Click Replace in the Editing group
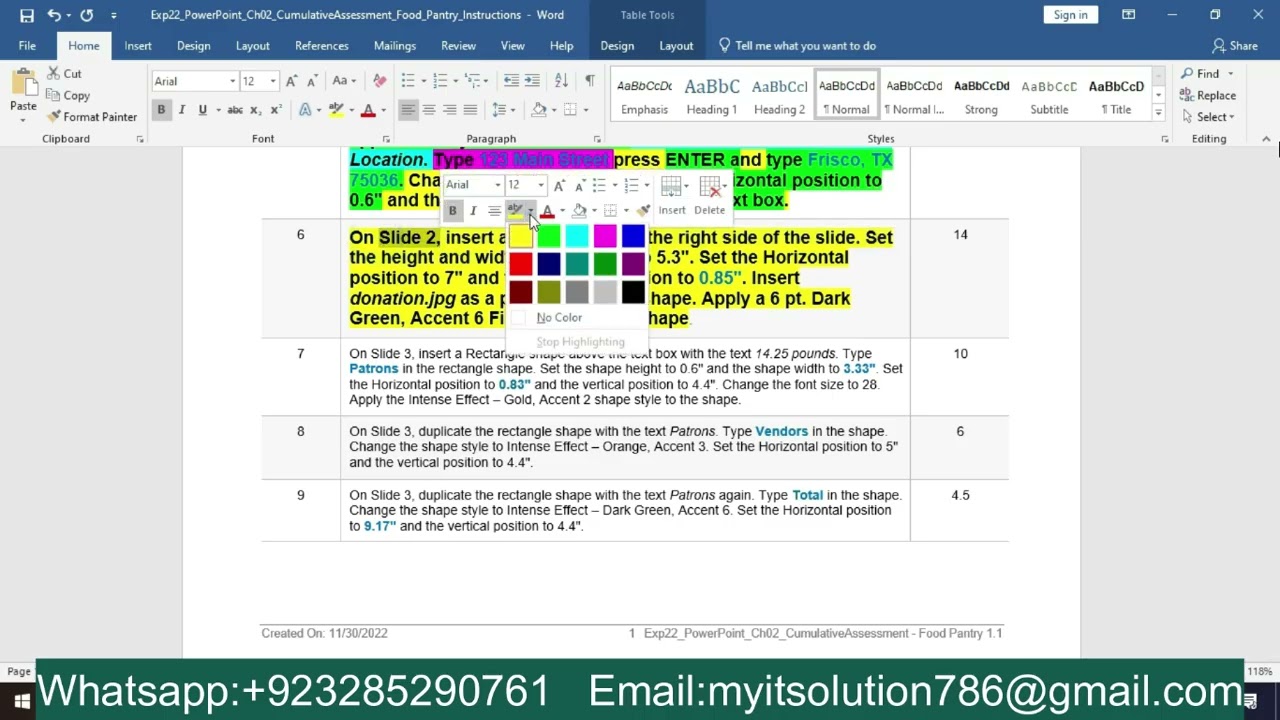The image size is (1280, 720). point(1208,95)
